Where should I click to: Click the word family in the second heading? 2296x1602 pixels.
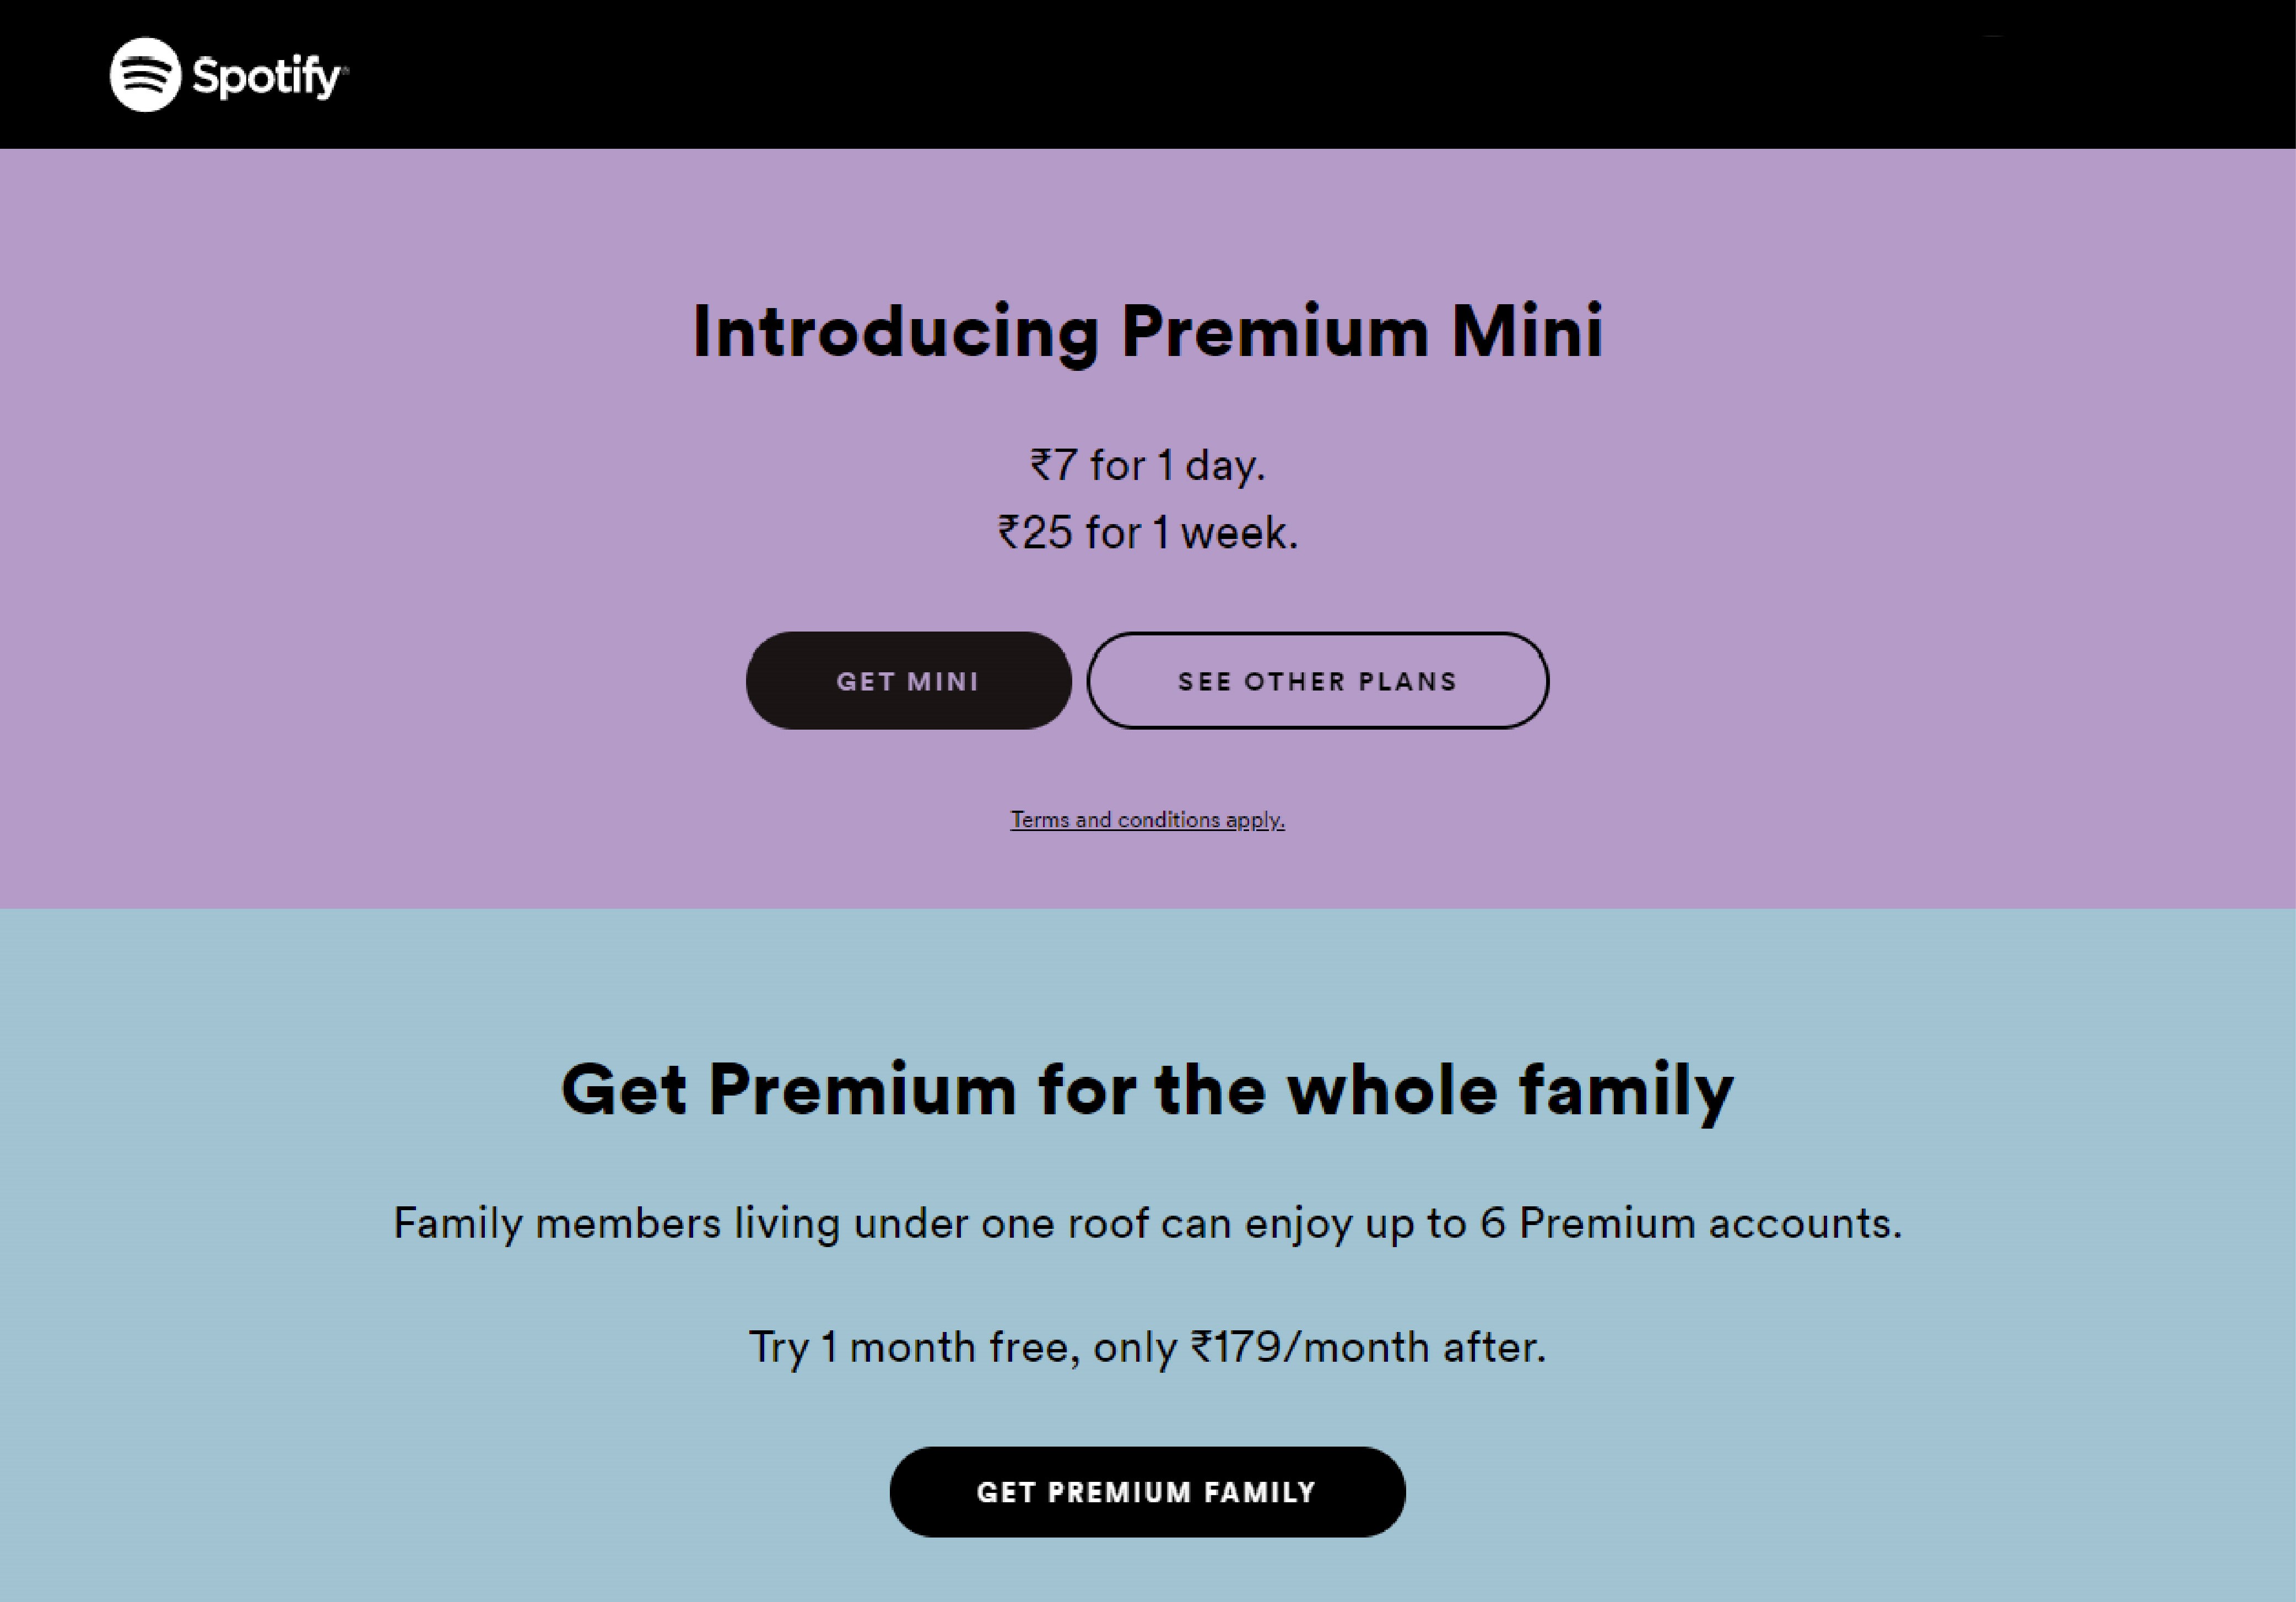[x=1627, y=1092]
